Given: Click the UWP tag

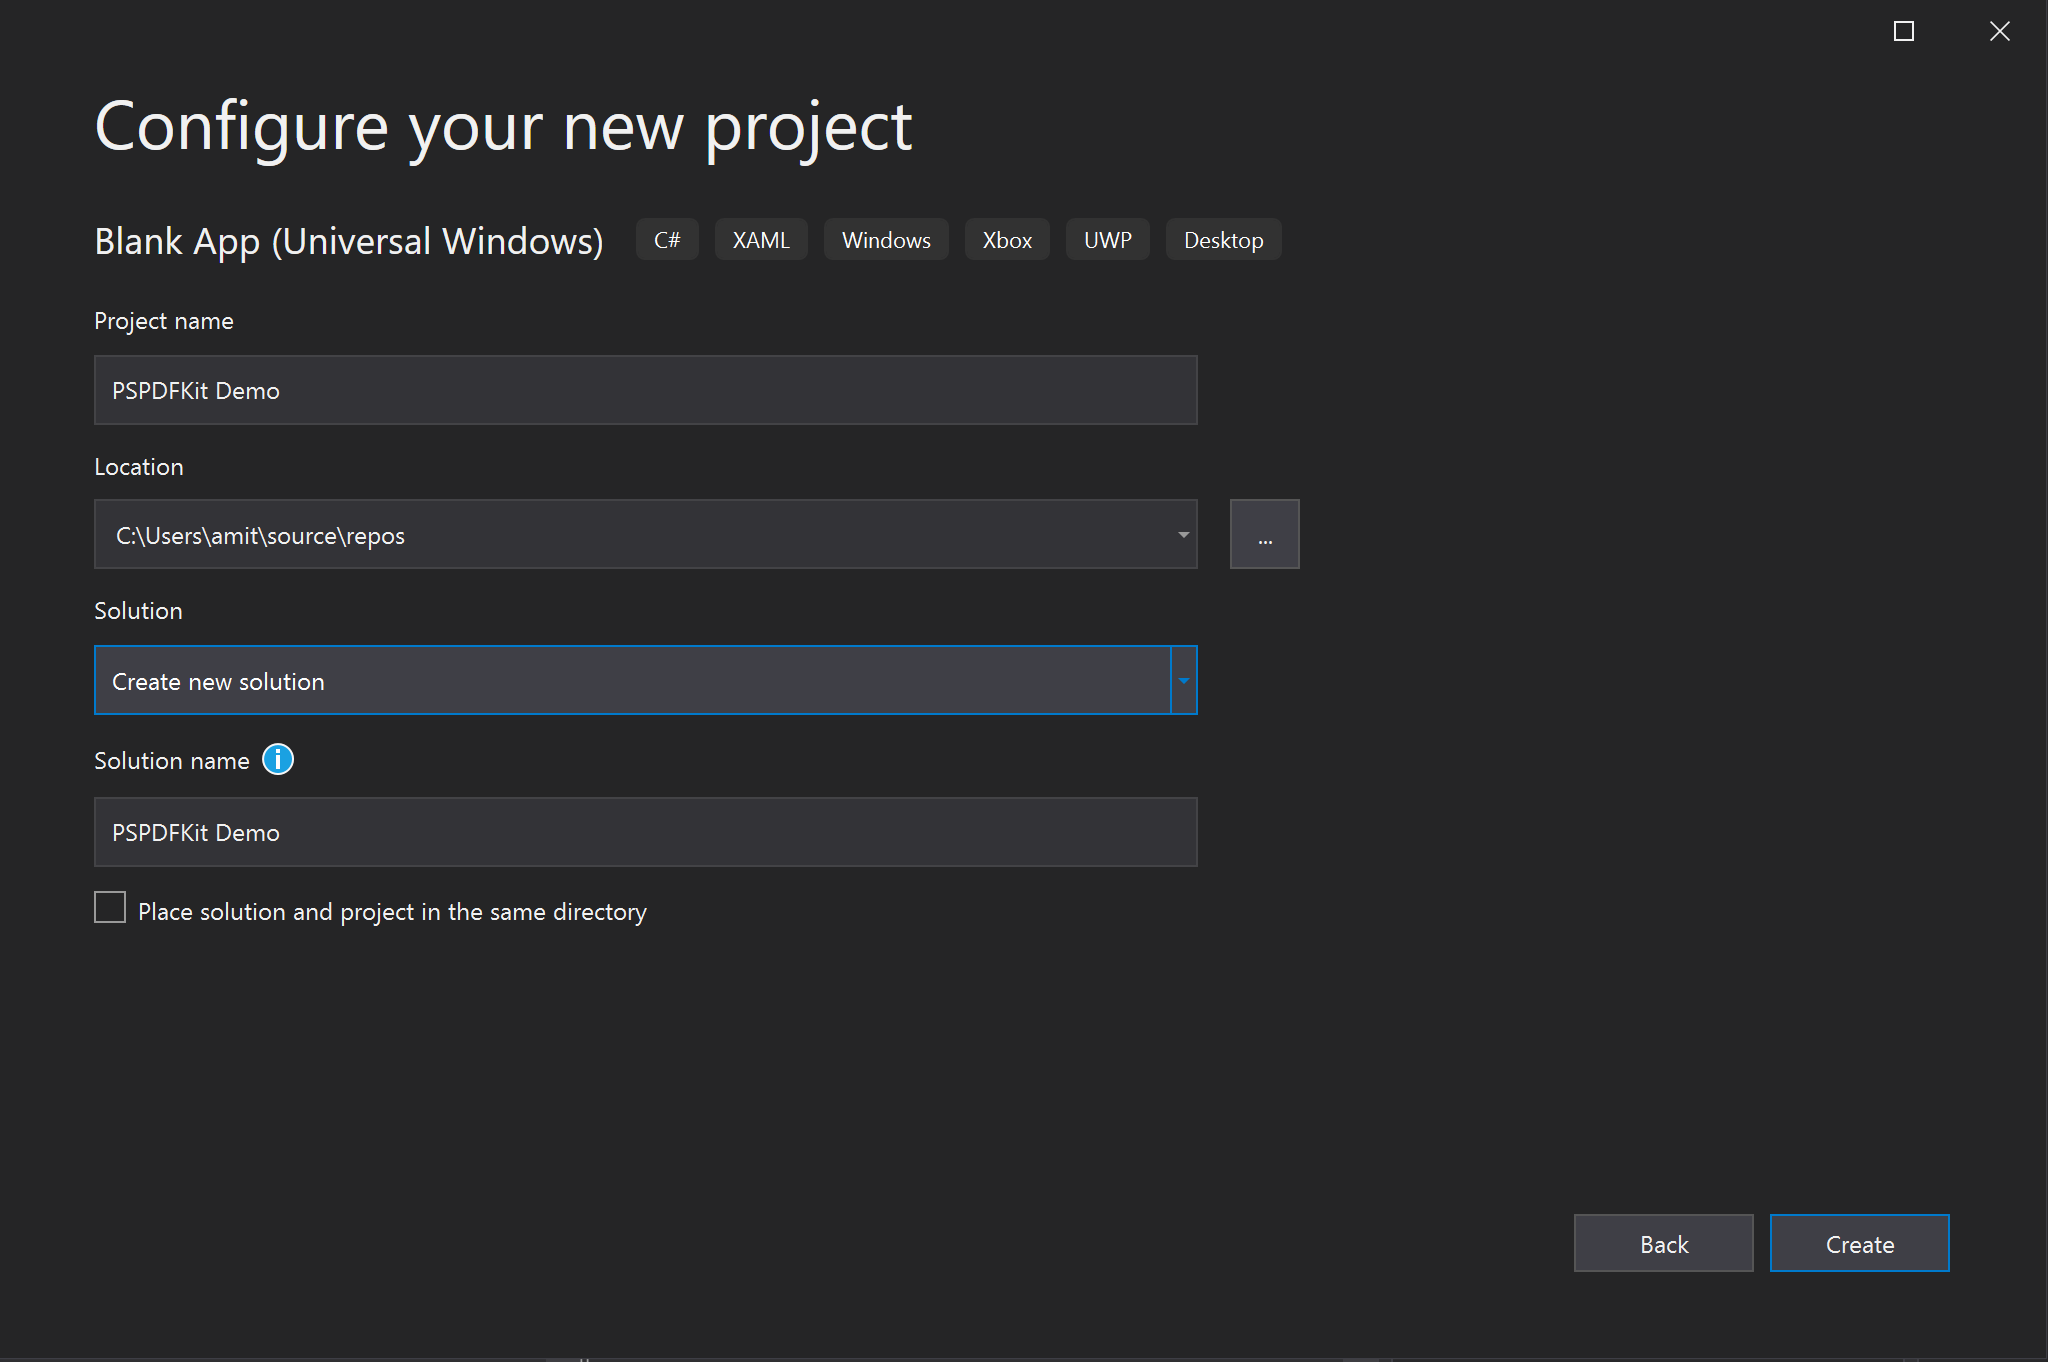Looking at the screenshot, I should 1108,240.
